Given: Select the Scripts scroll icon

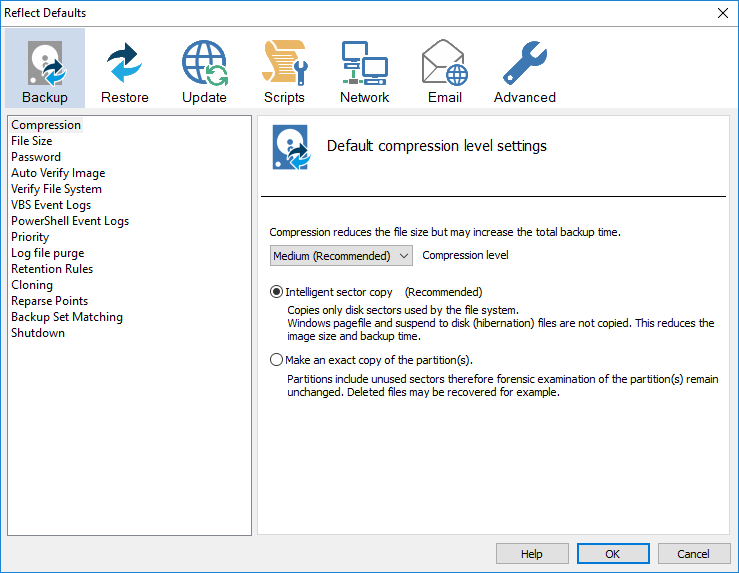Looking at the screenshot, I should coord(284,64).
